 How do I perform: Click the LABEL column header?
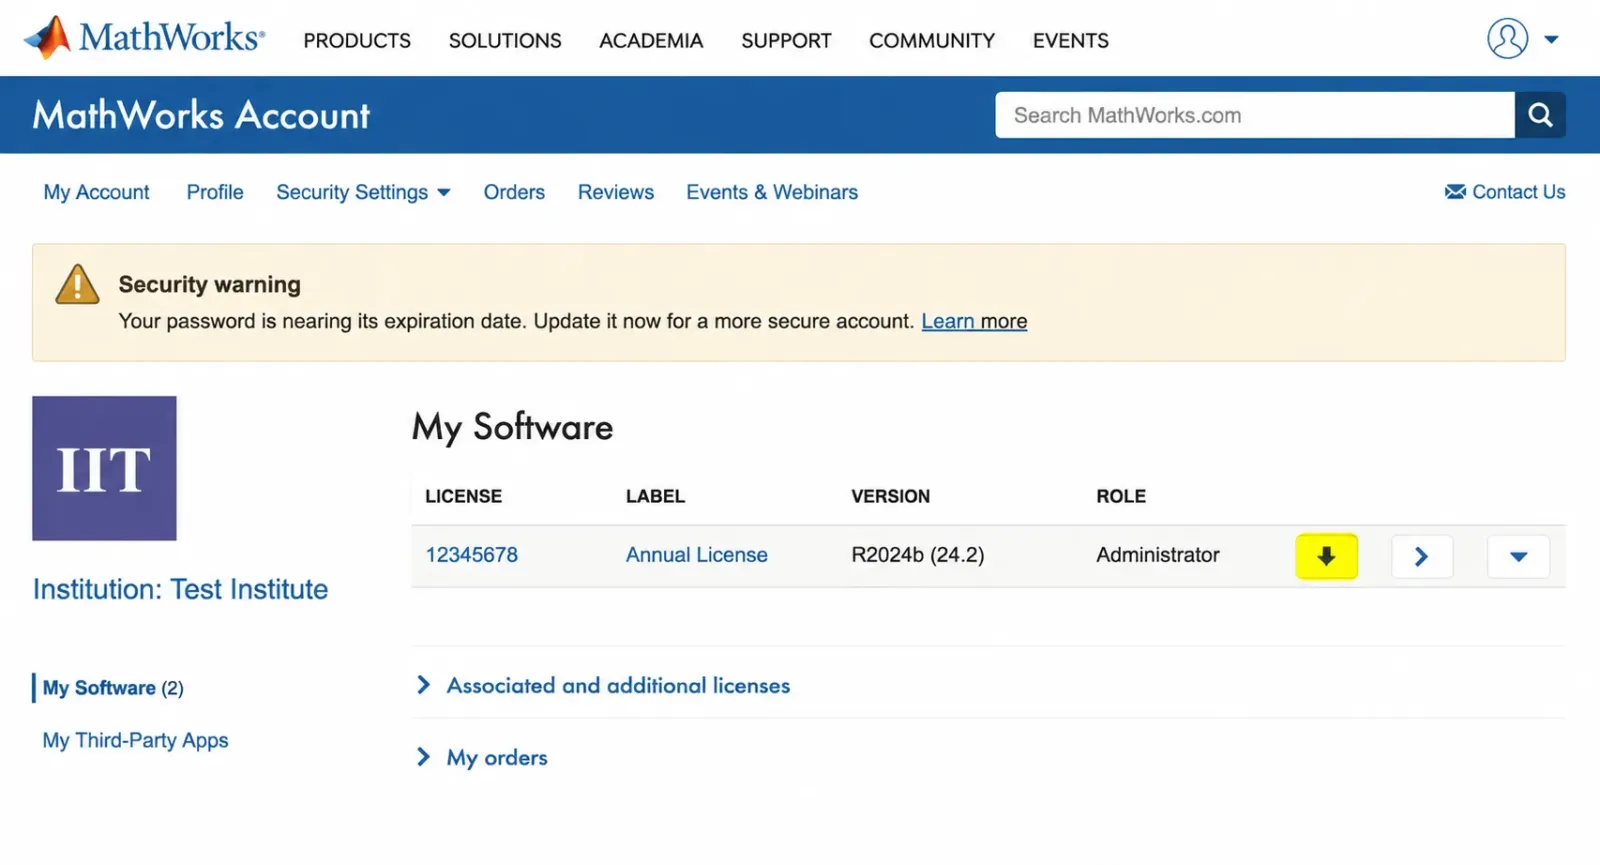tap(656, 496)
